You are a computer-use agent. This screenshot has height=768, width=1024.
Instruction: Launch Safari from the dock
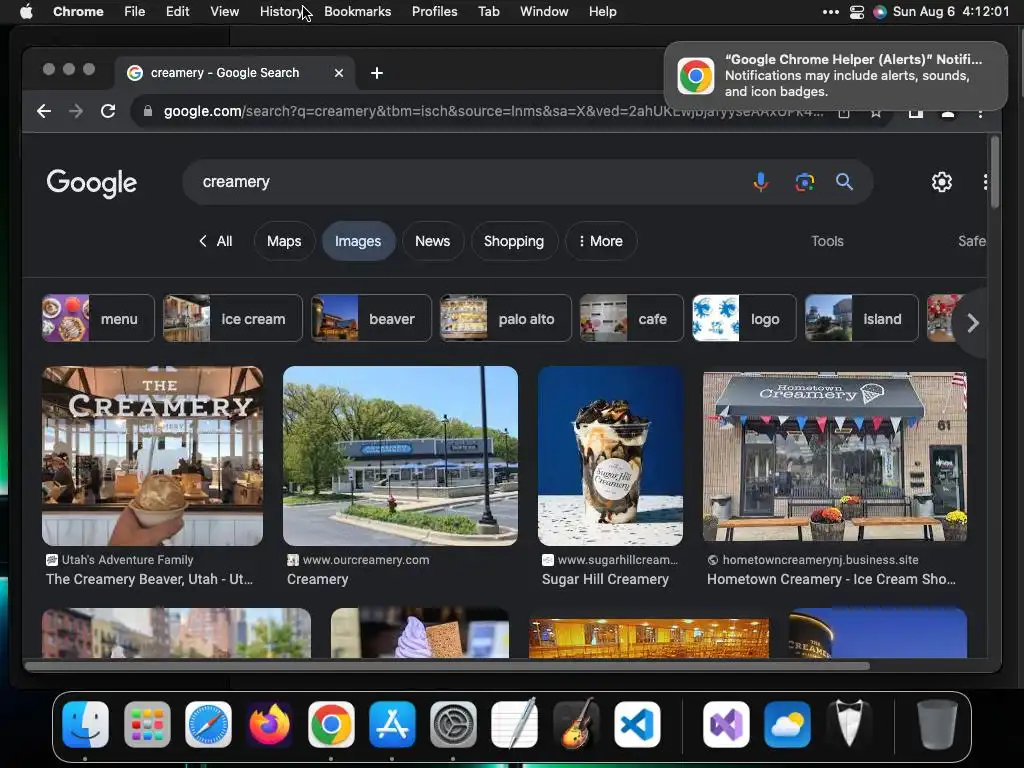[x=208, y=724]
